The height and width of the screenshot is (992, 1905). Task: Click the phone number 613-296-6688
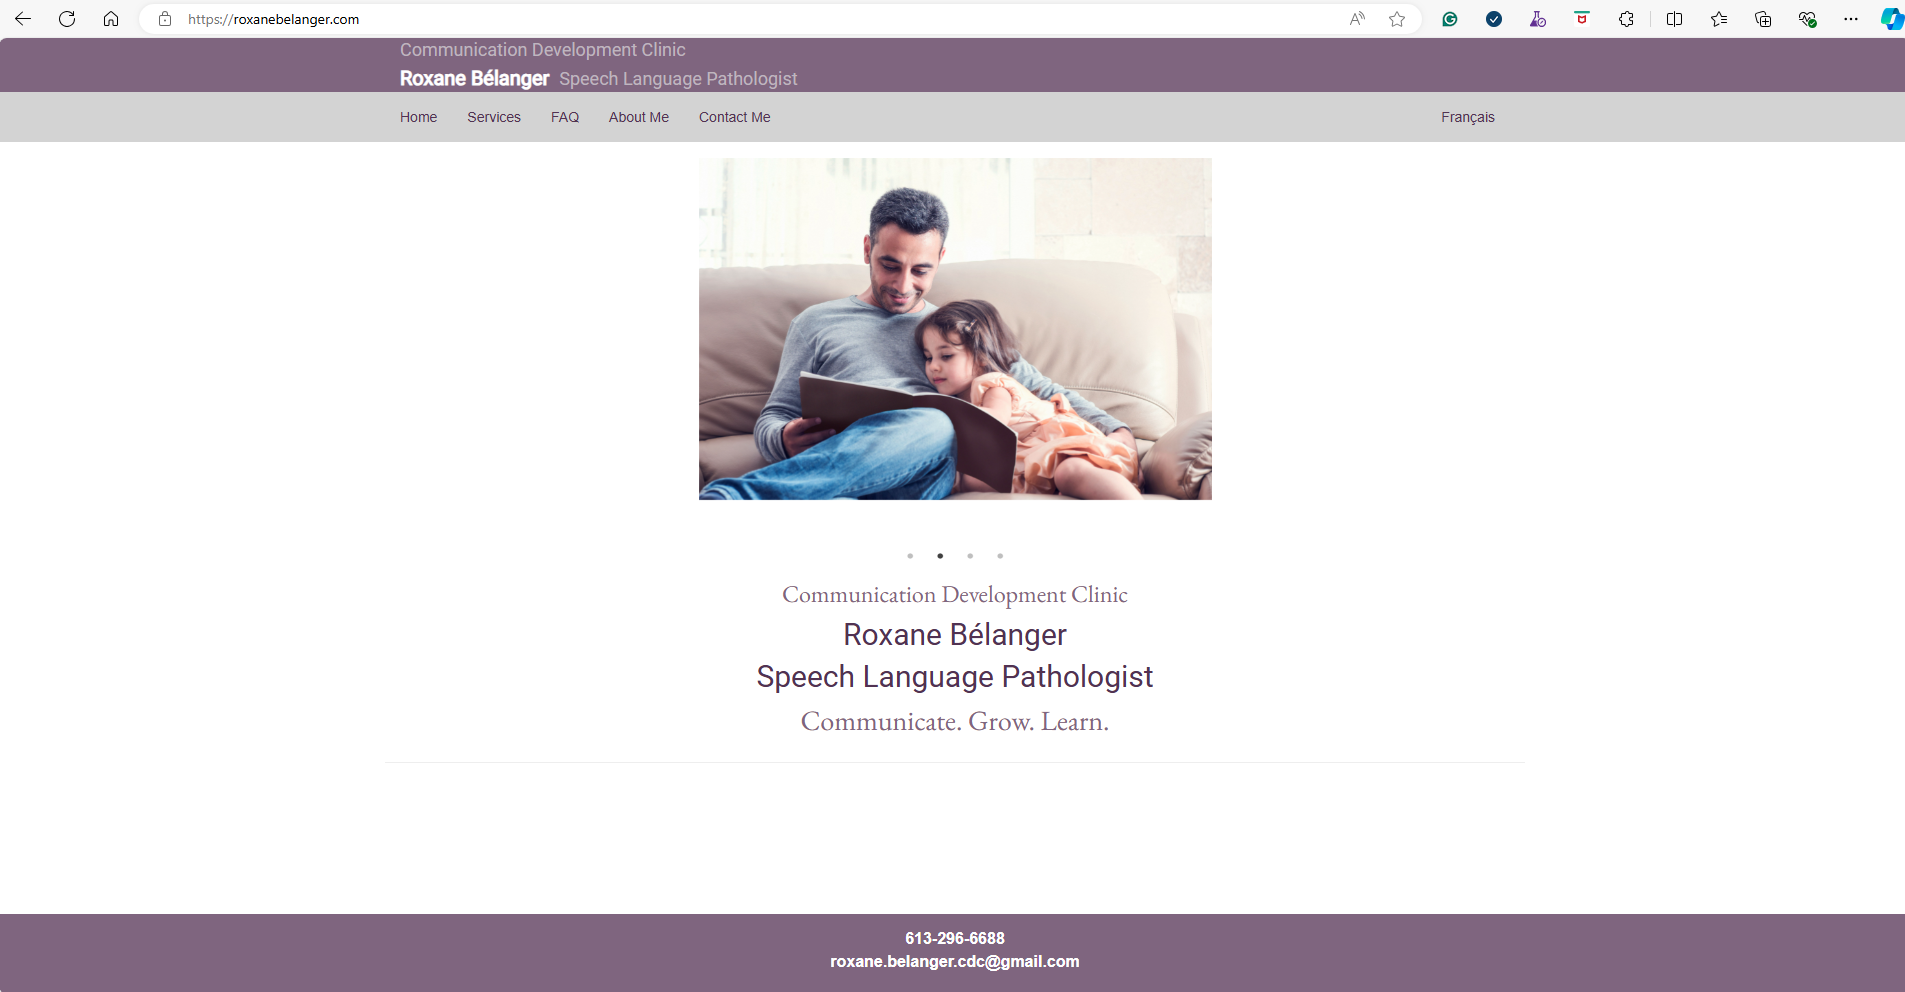tap(955, 938)
